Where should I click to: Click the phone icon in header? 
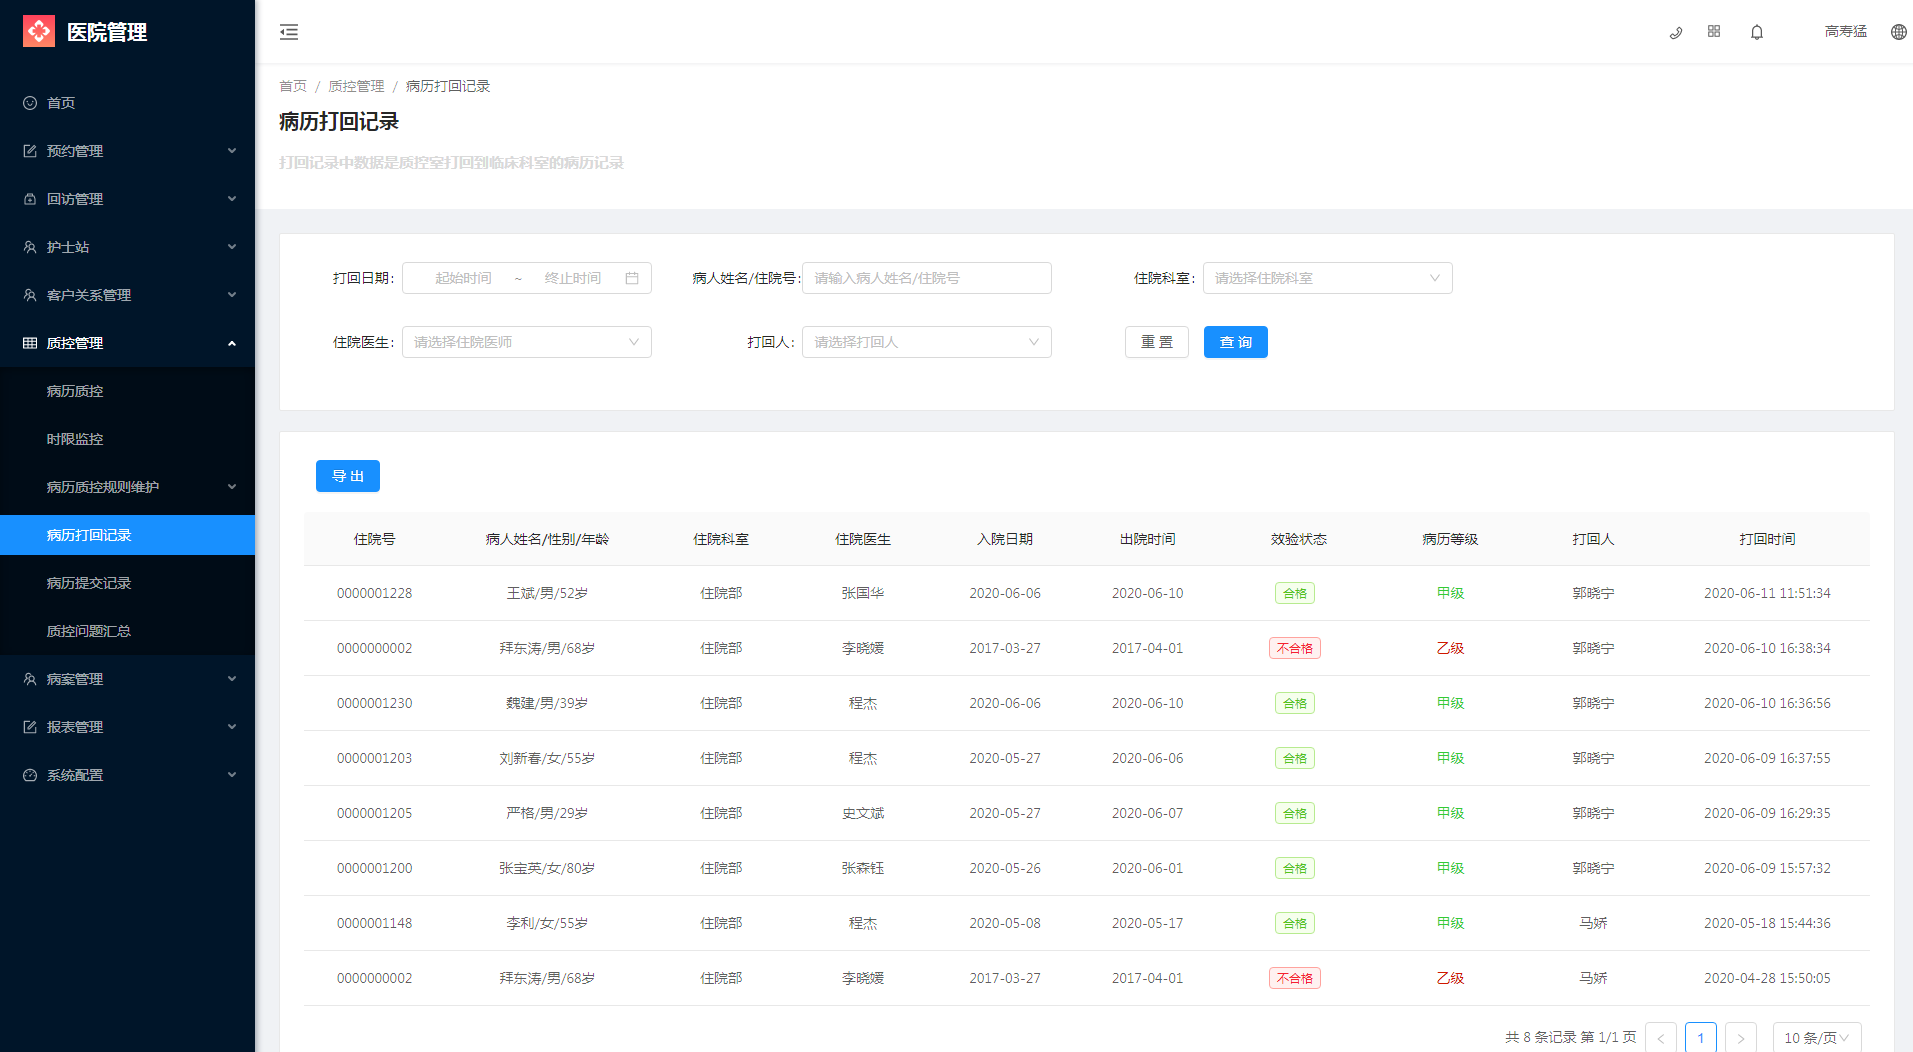click(1676, 32)
